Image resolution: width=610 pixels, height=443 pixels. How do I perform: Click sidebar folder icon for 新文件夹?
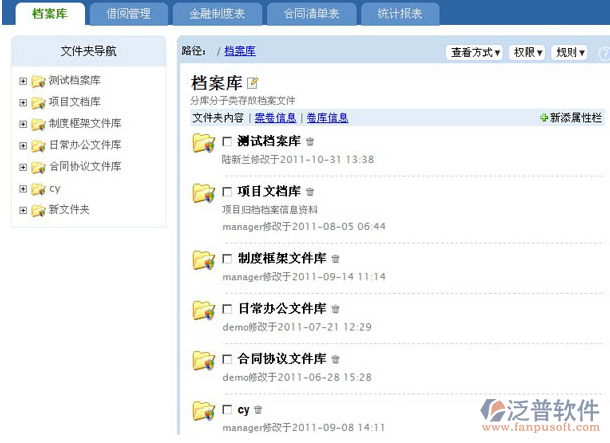pos(38,210)
